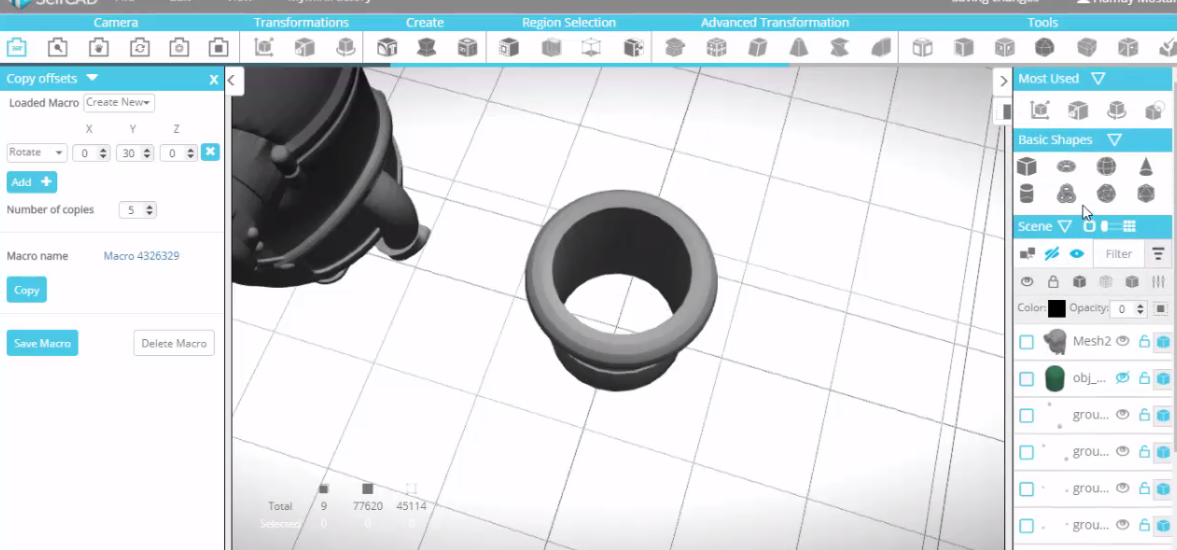This screenshot has height=550, width=1177.
Task: Click the Rotate icon in Most Used
Action: coord(1117,110)
